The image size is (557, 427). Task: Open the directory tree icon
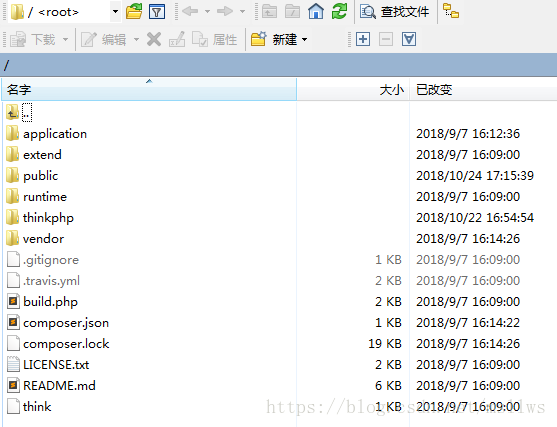tap(451, 11)
